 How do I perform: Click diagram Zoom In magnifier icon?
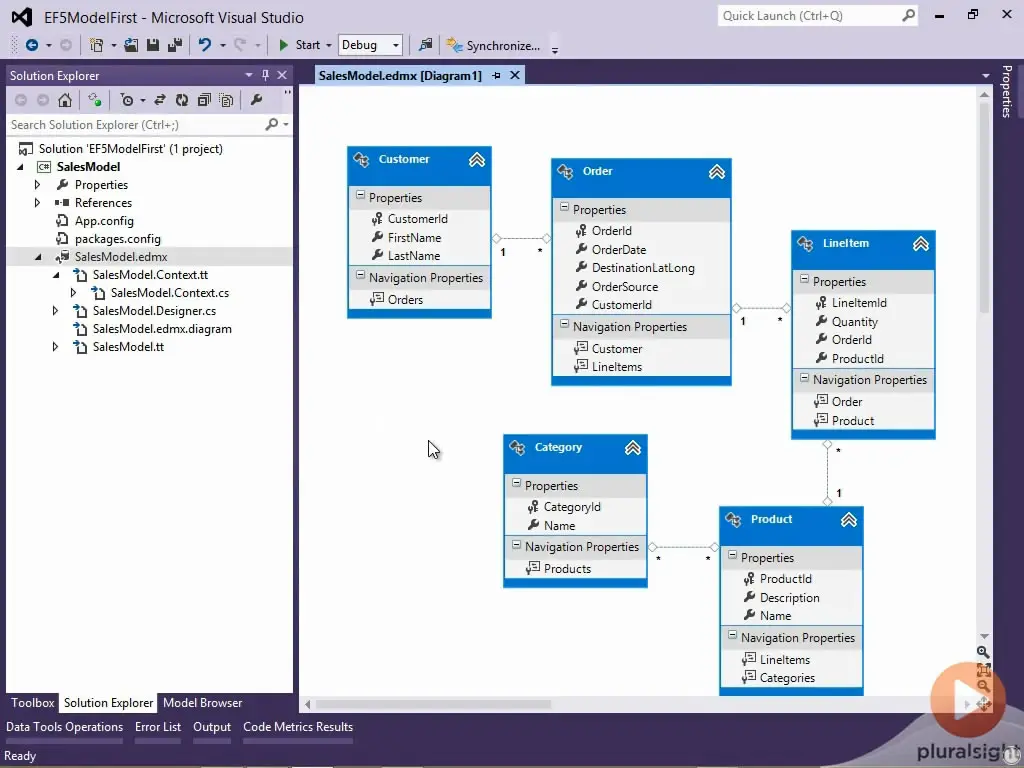pos(983,652)
